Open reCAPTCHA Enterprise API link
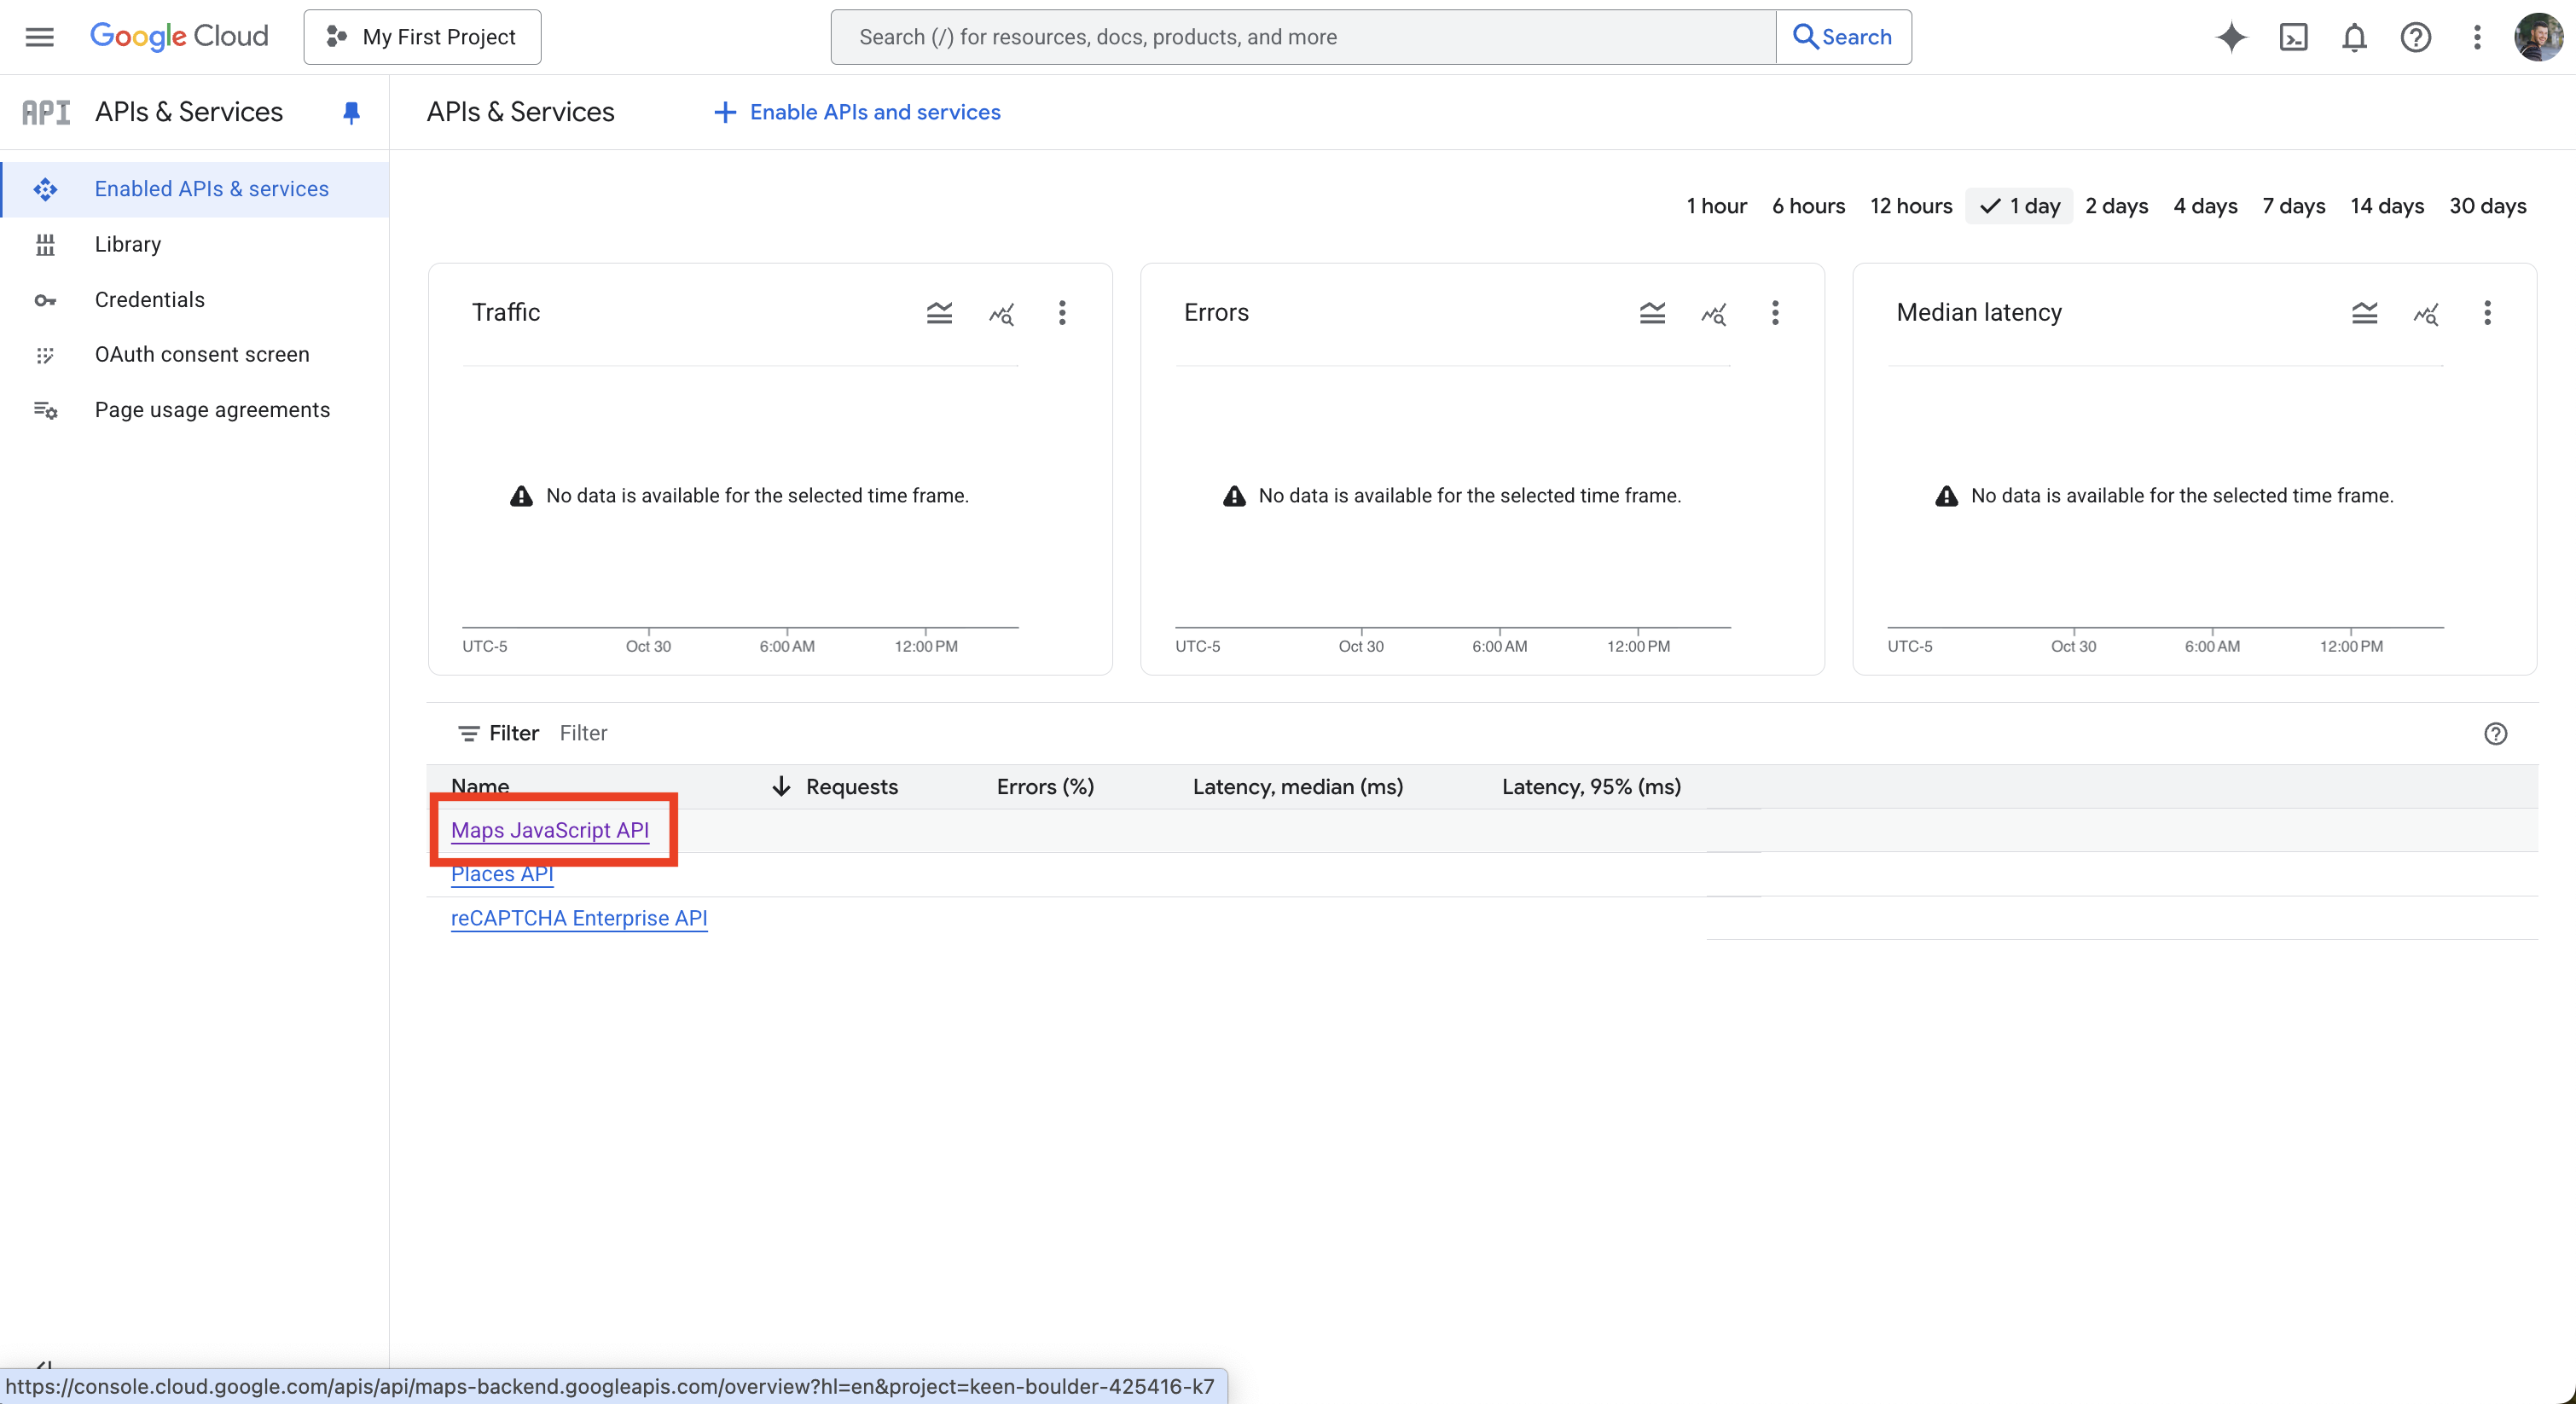The height and width of the screenshot is (1404, 2576). (578, 917)
